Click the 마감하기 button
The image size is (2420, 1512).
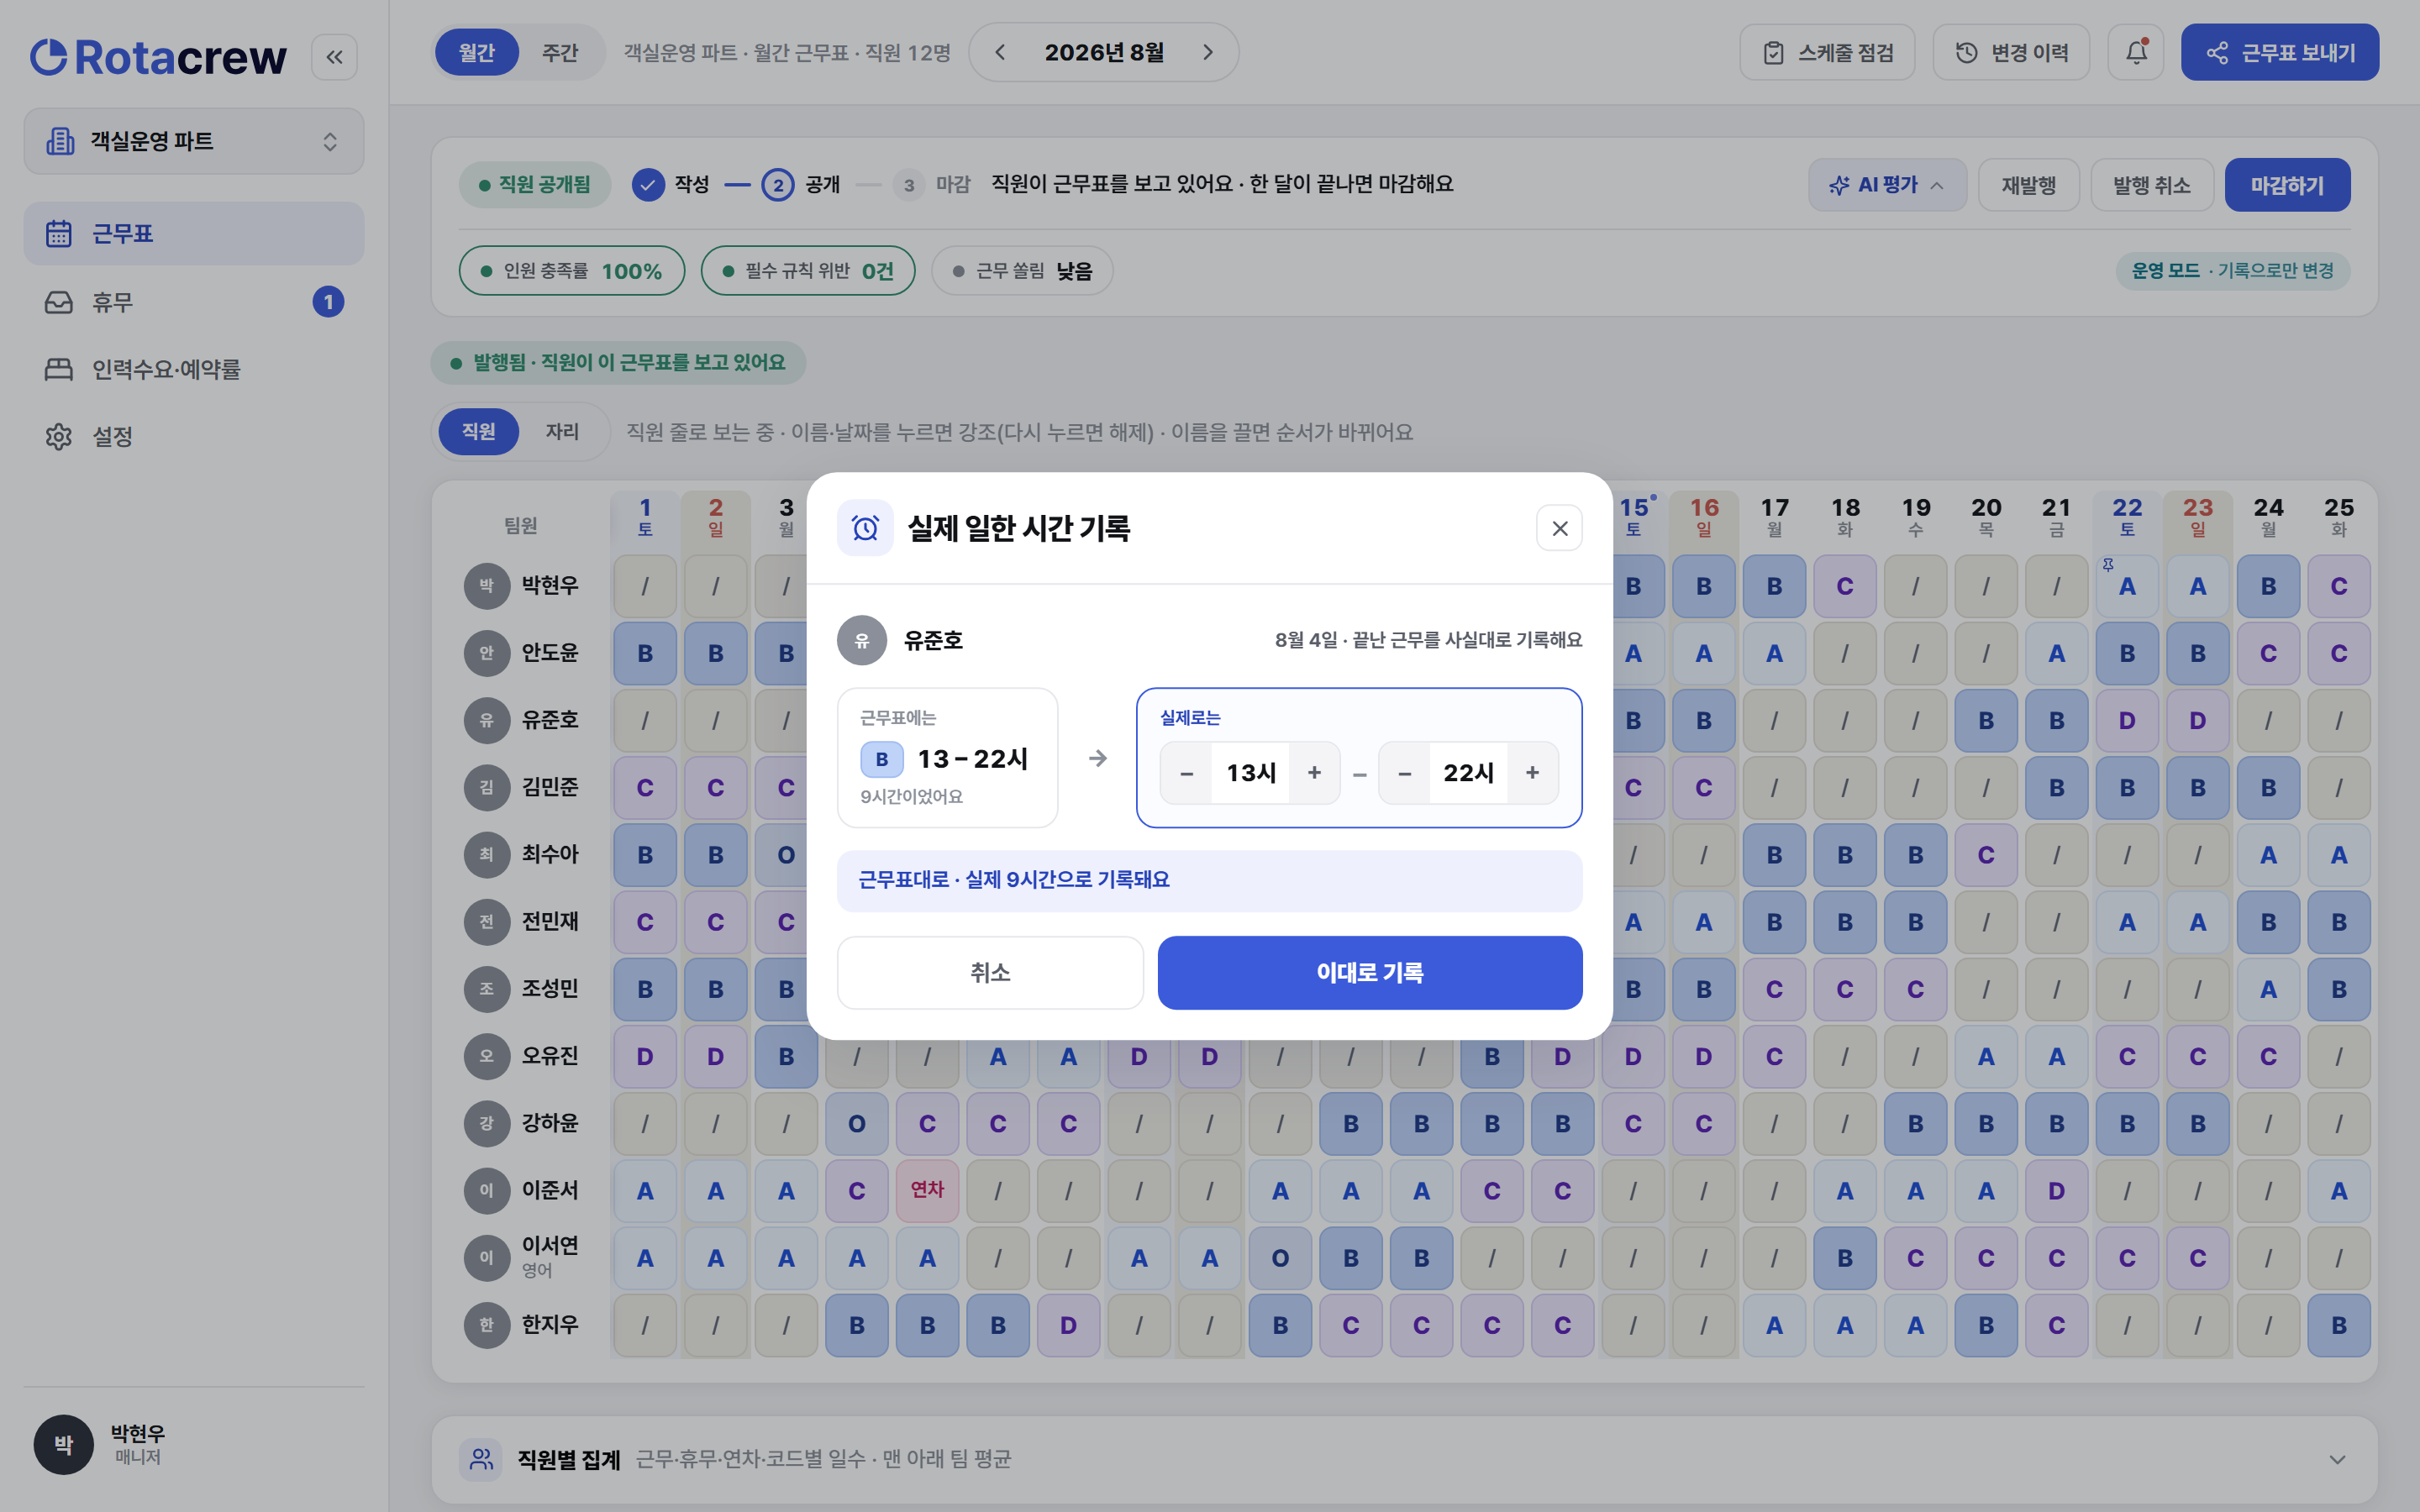point(2287,185)
